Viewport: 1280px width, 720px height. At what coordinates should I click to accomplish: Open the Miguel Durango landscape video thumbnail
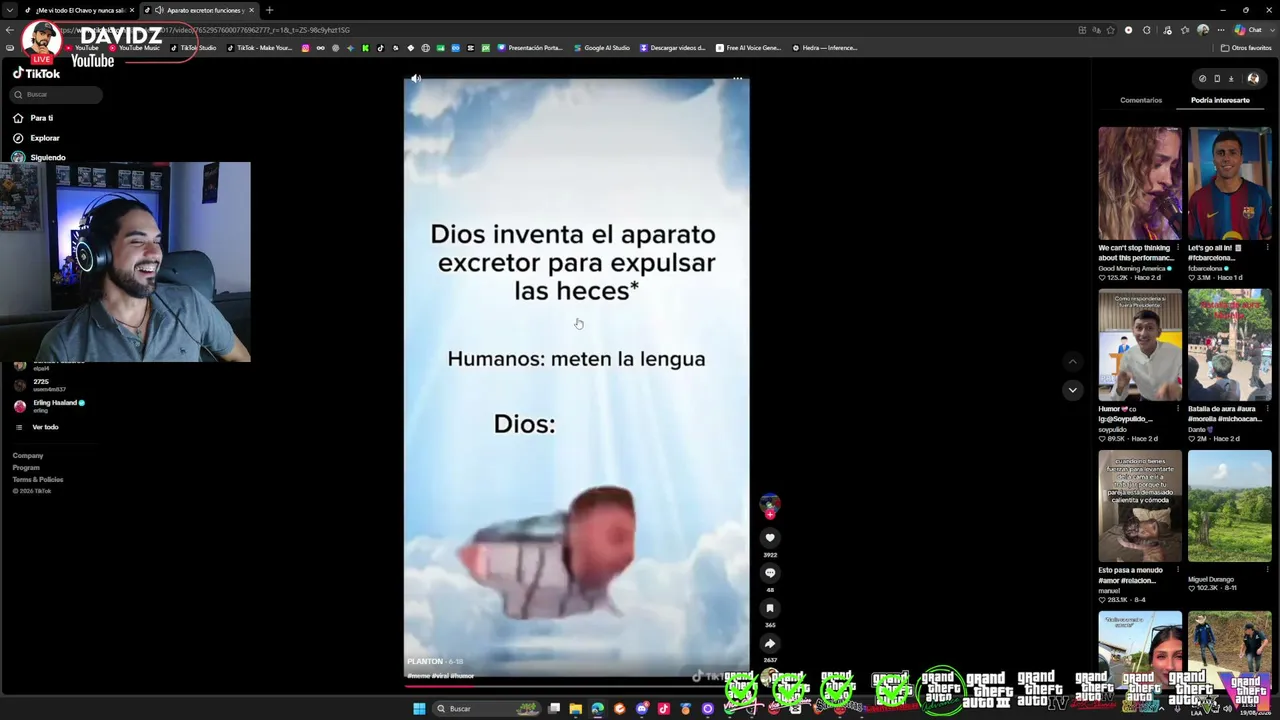(x=1229, y=506)
